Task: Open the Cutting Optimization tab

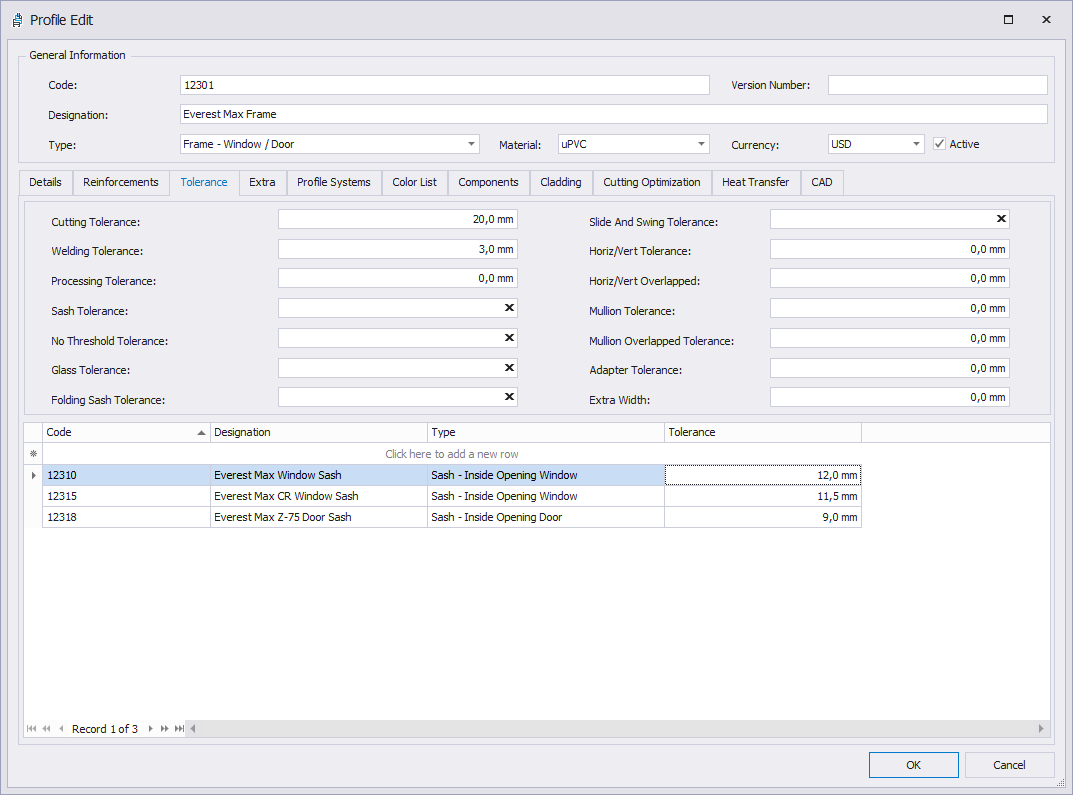Action: [651, 182]
